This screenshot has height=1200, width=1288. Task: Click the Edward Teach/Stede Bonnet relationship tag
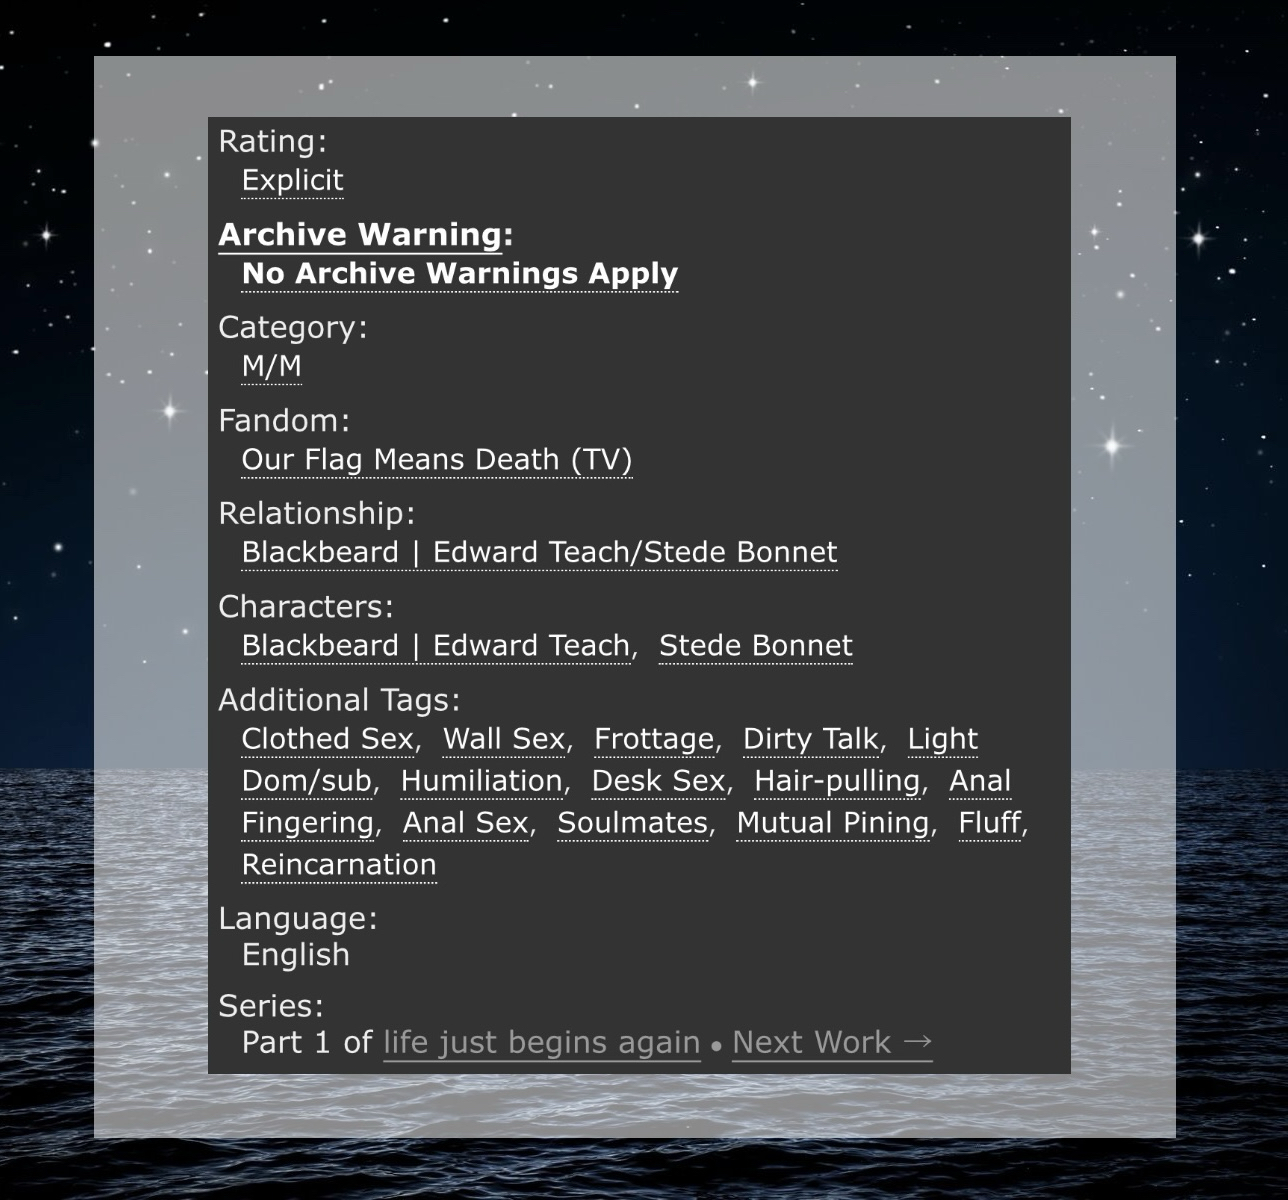(x=539, y=553)
